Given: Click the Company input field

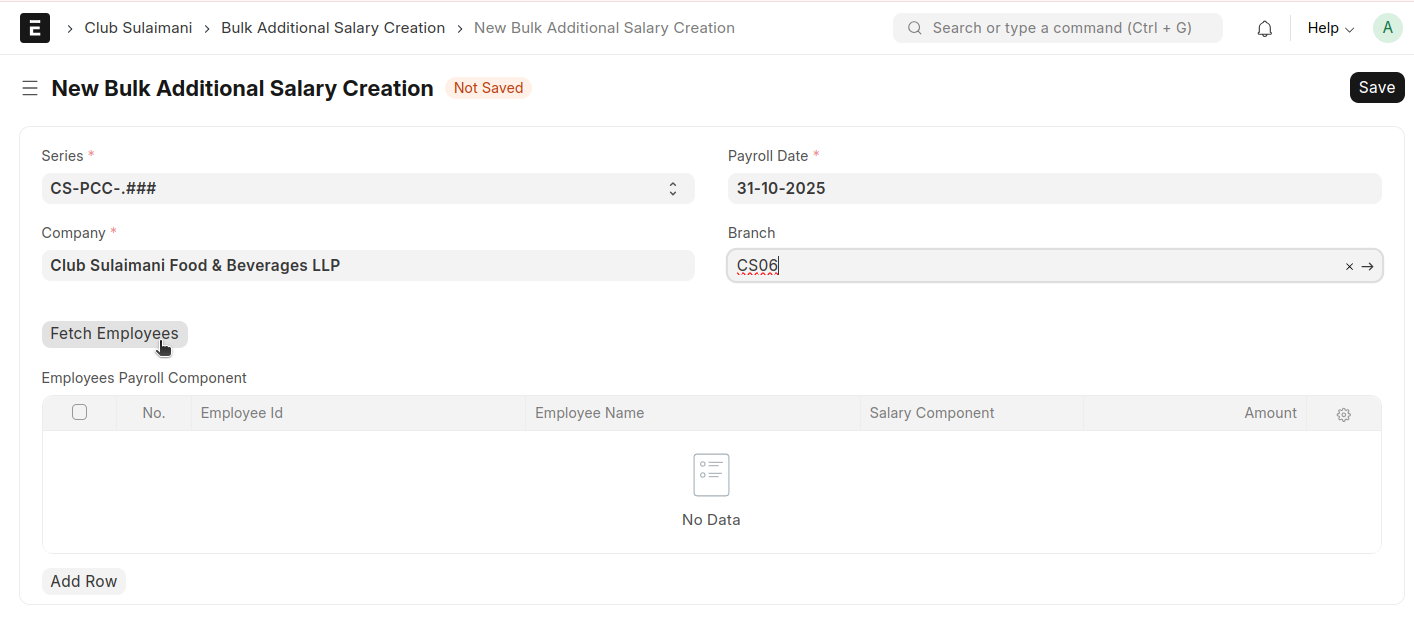Looking at the screenshot, I should tap(367, 265).
